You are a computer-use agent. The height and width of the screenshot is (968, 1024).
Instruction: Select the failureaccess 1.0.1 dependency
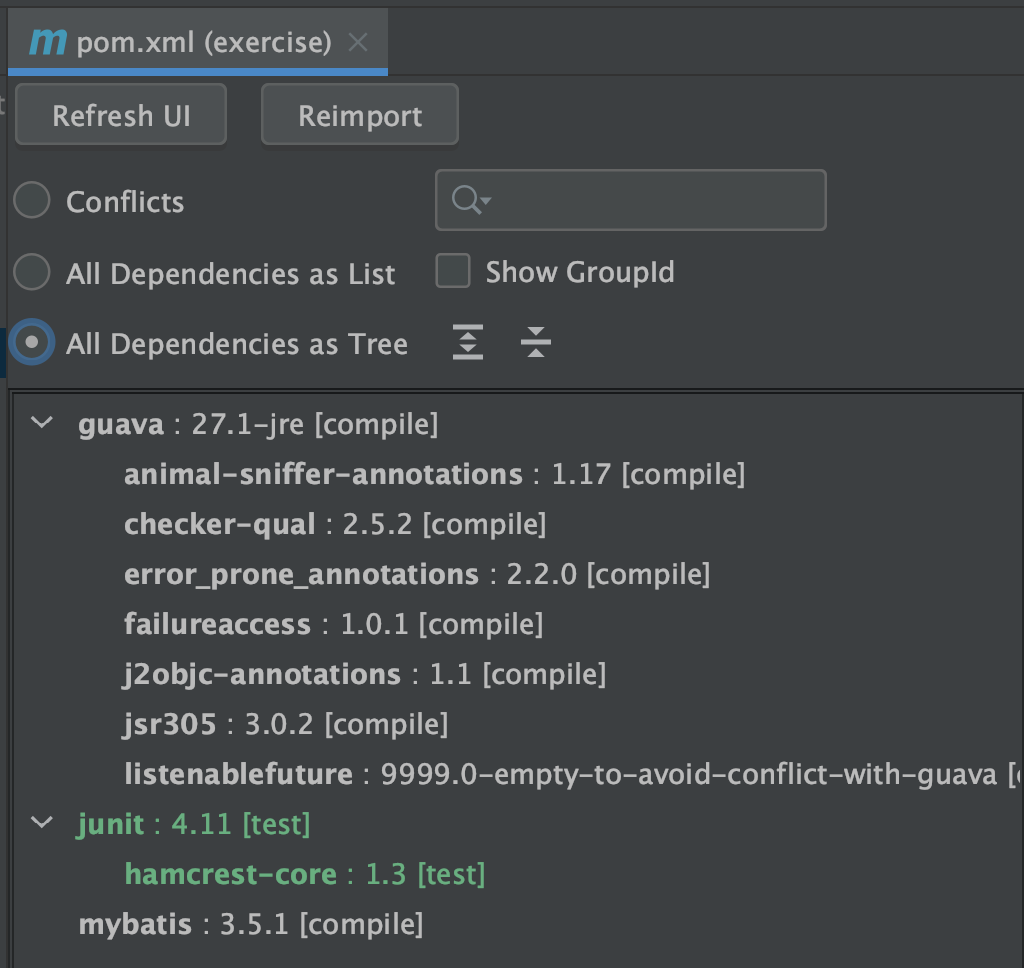[332, 624]
